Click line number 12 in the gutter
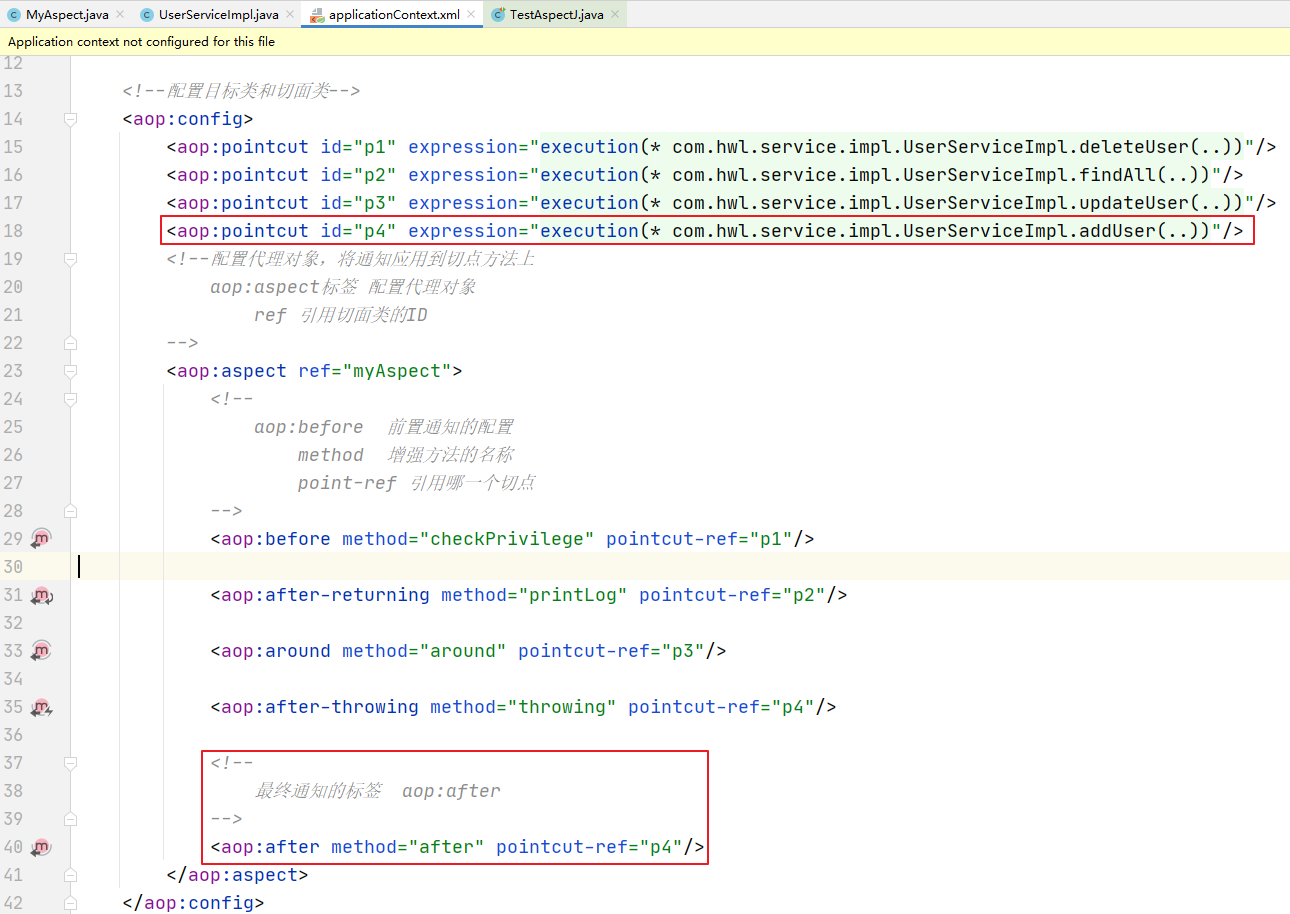 13,63
